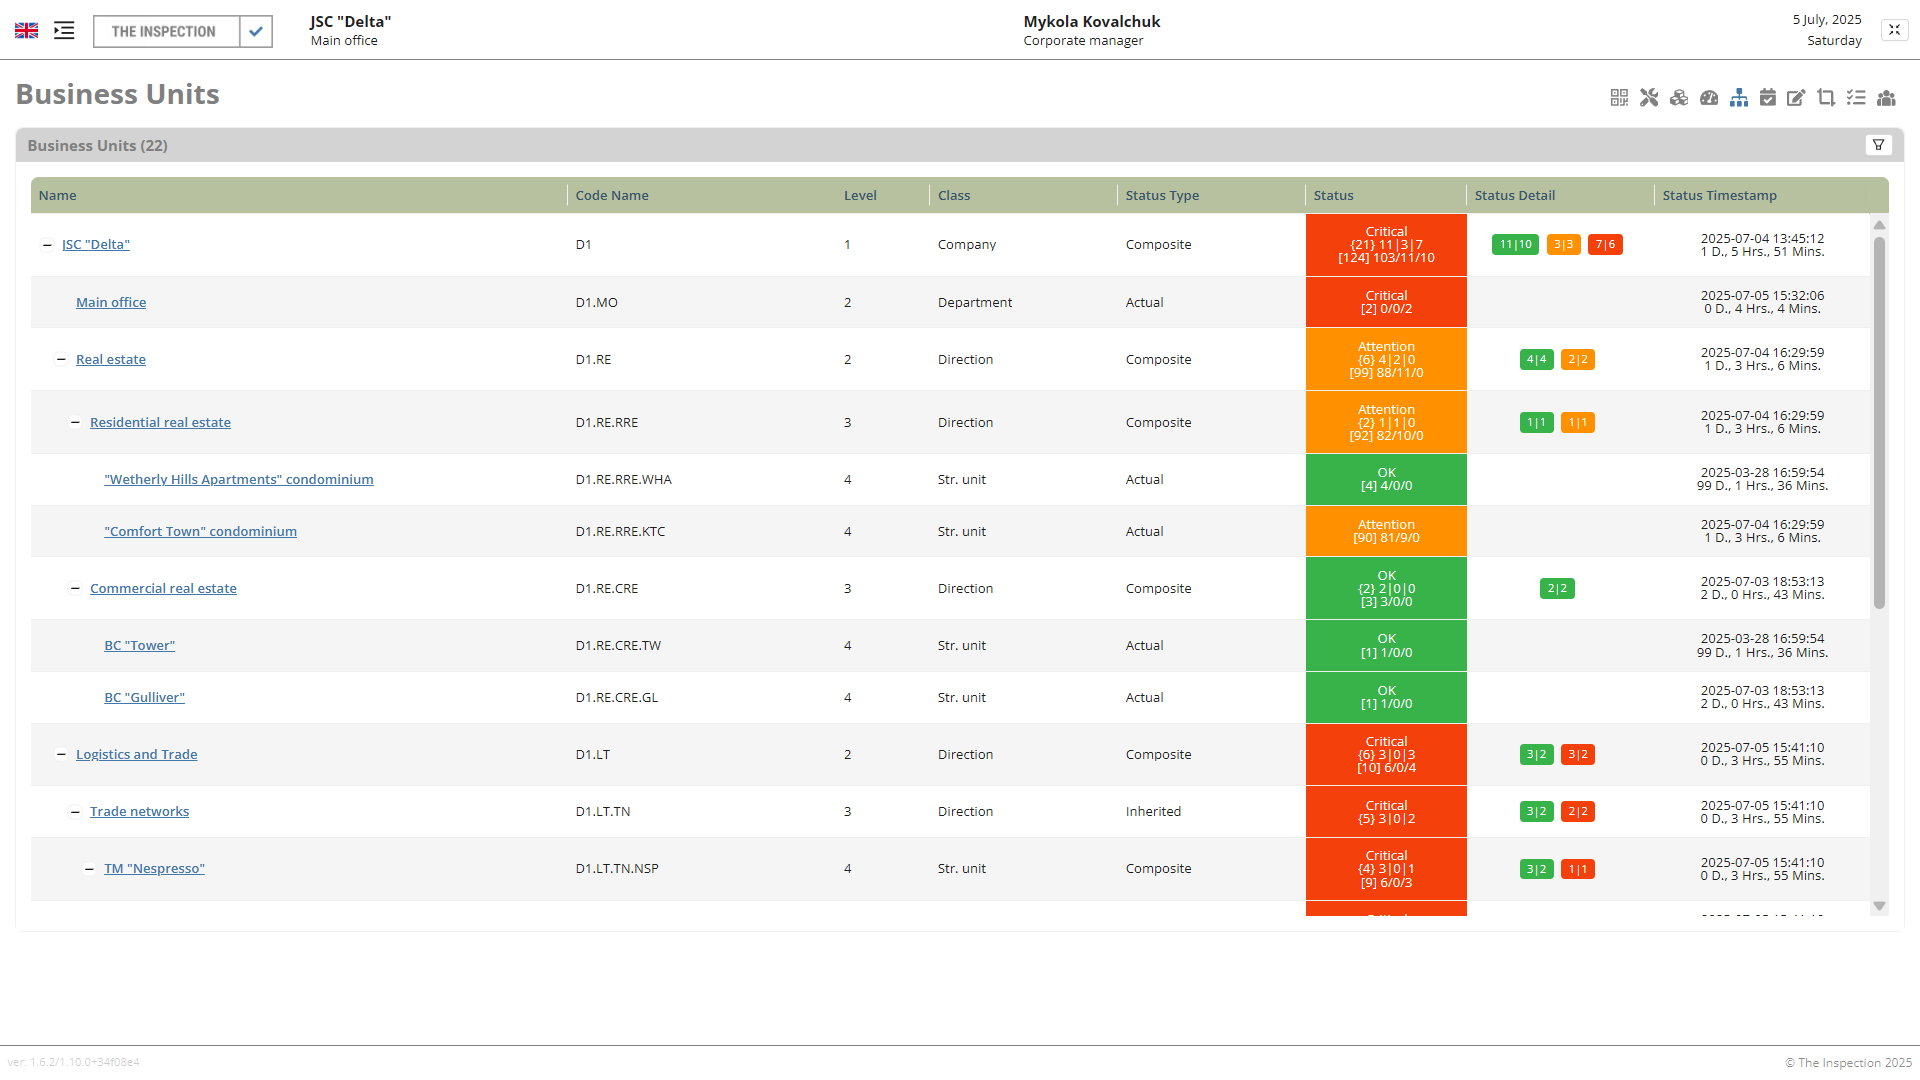Open the QR code scanner icon
Screen dimensions: 1920x1080
coord(1619,97)
